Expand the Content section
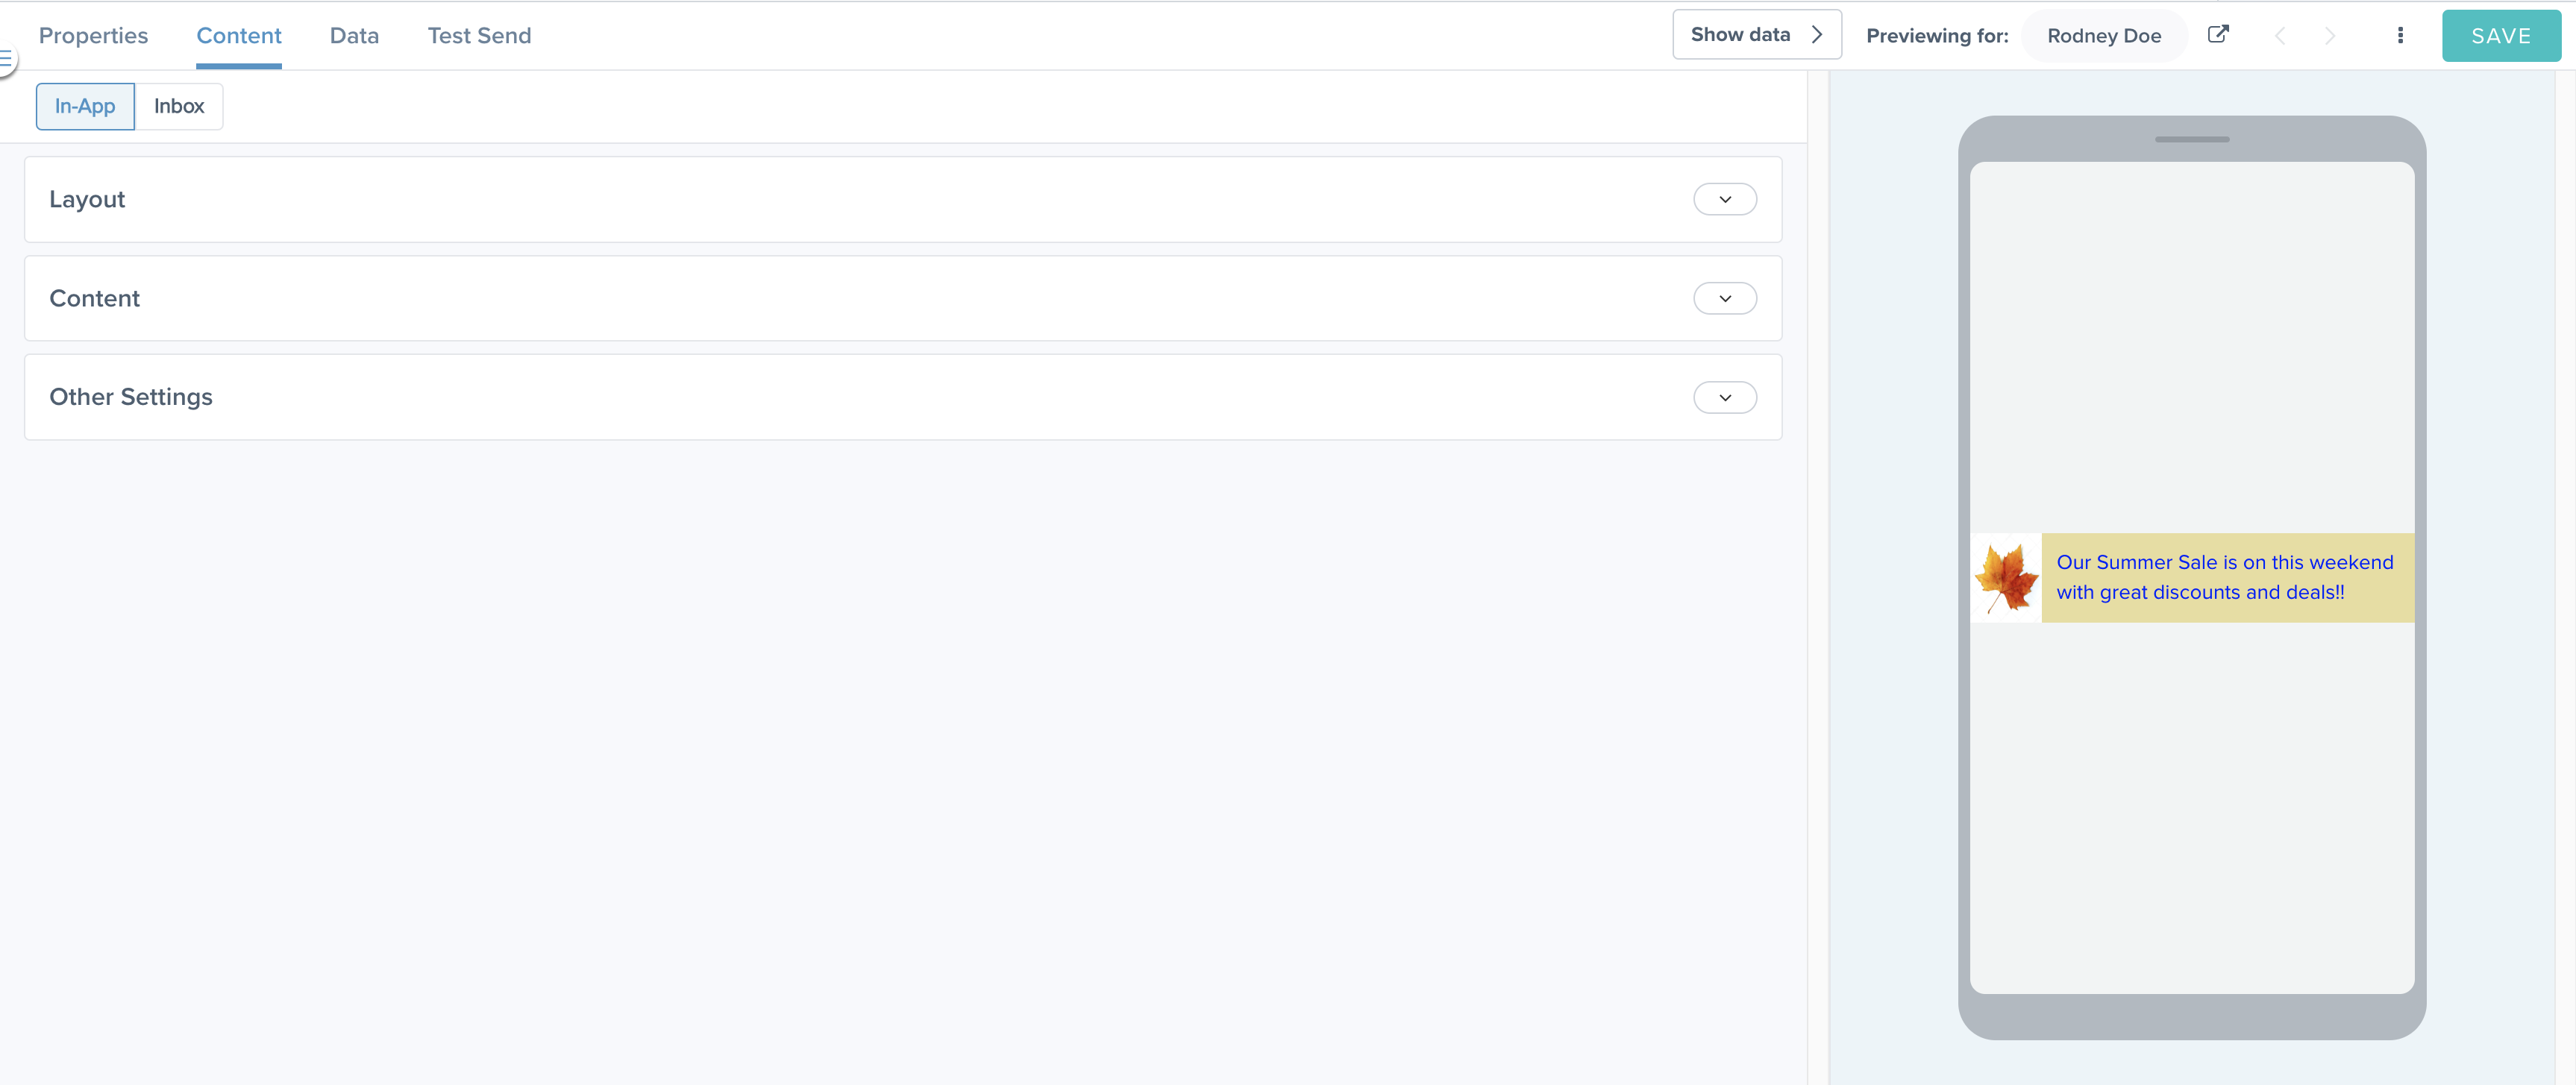This screenshot has height=1085, width=2576. pos(1725,297)
